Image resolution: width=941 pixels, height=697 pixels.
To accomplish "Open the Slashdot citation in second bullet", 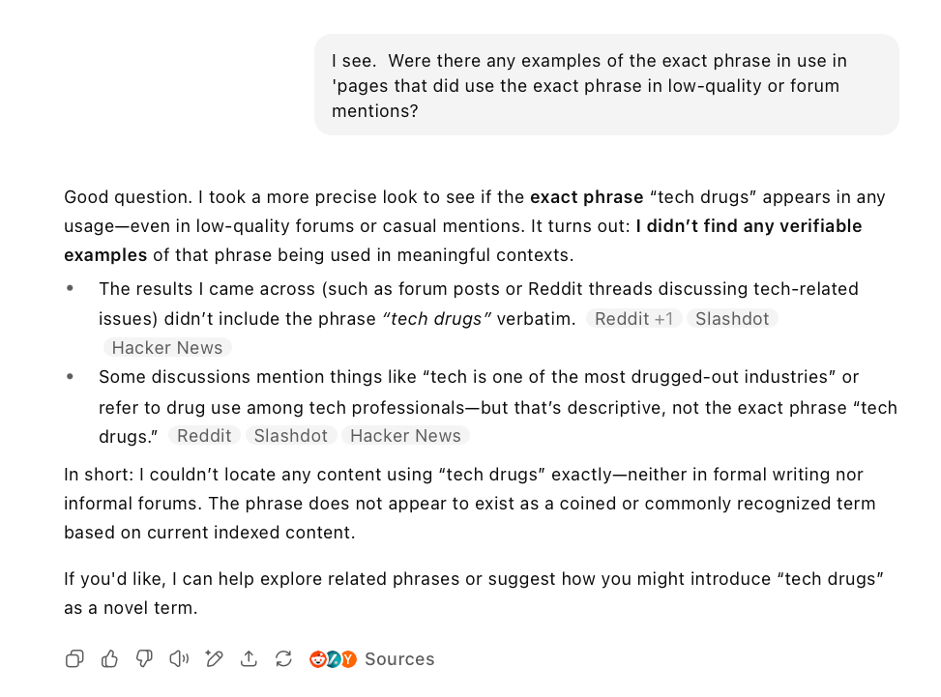I will point(290,436).
